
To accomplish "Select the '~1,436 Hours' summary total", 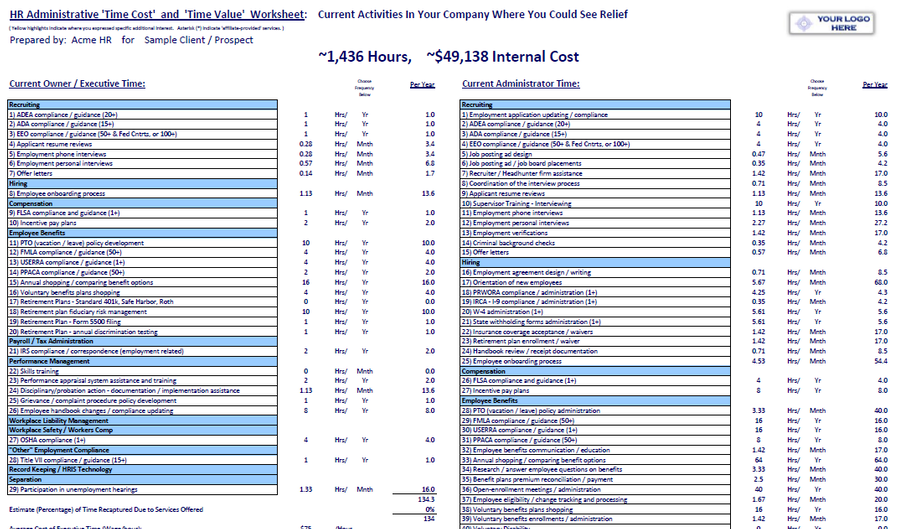I will click(364, 56).
